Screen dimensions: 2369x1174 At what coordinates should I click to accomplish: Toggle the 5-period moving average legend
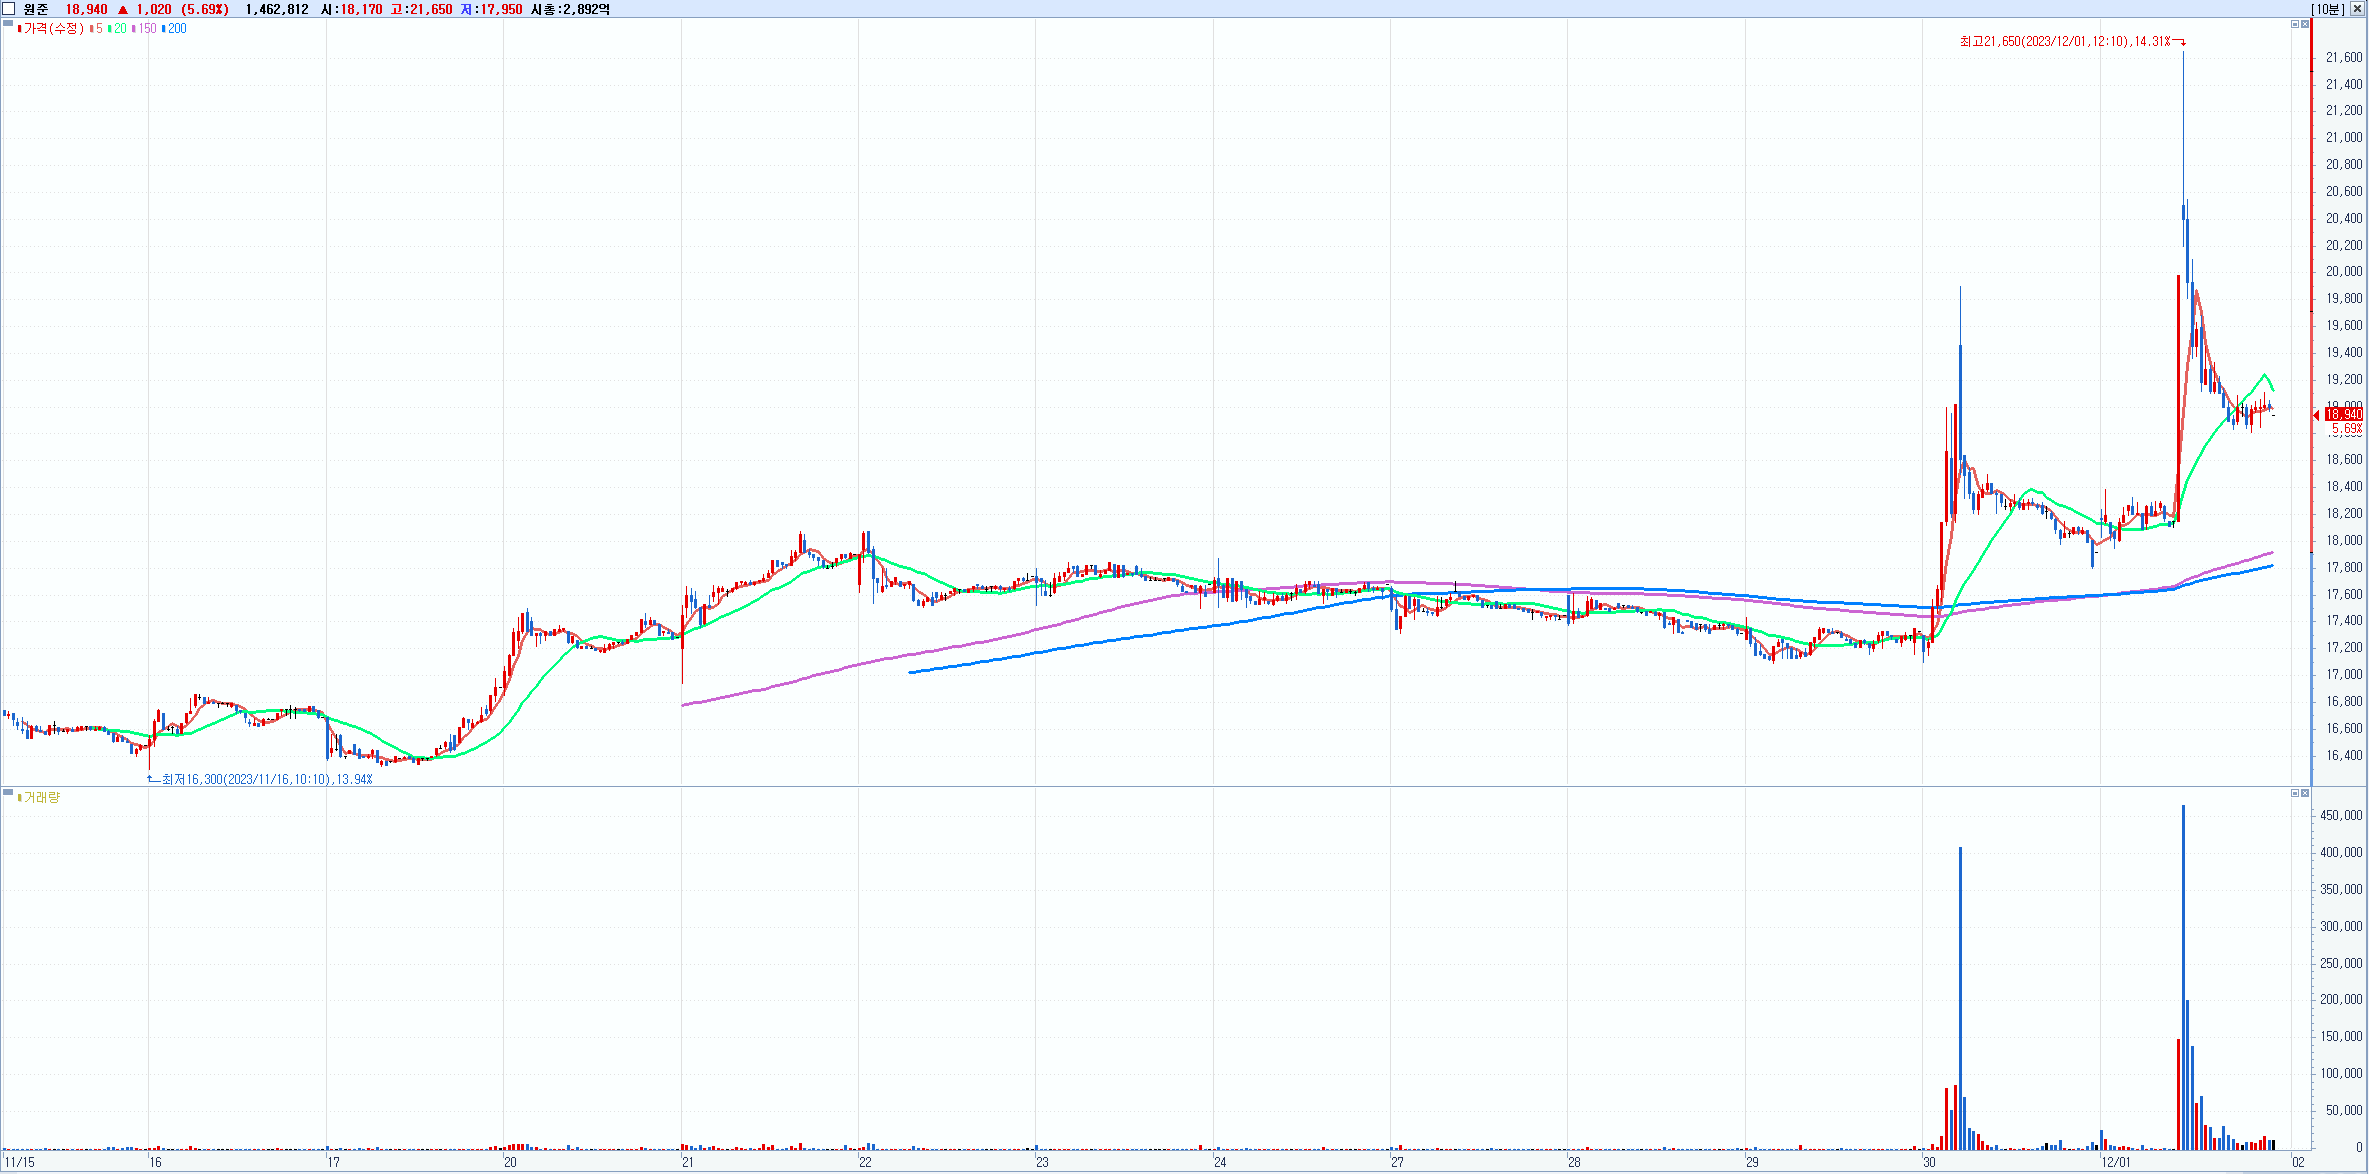tap(97, 28)
